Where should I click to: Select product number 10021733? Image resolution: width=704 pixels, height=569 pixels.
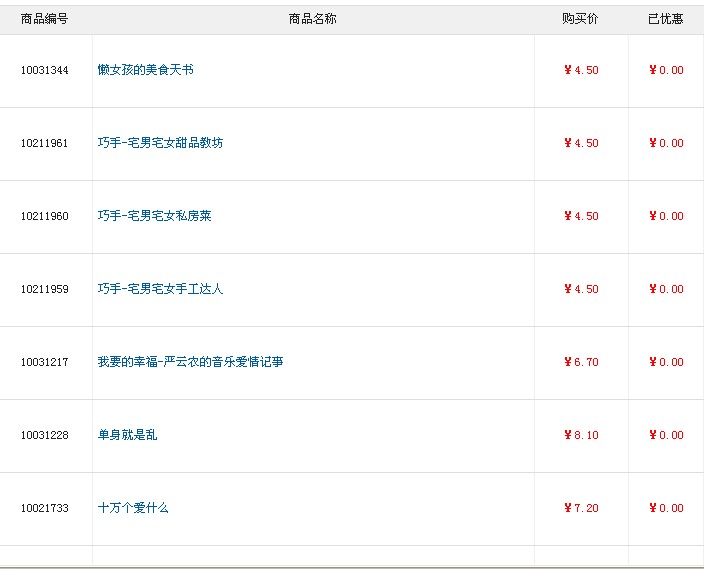44,508
